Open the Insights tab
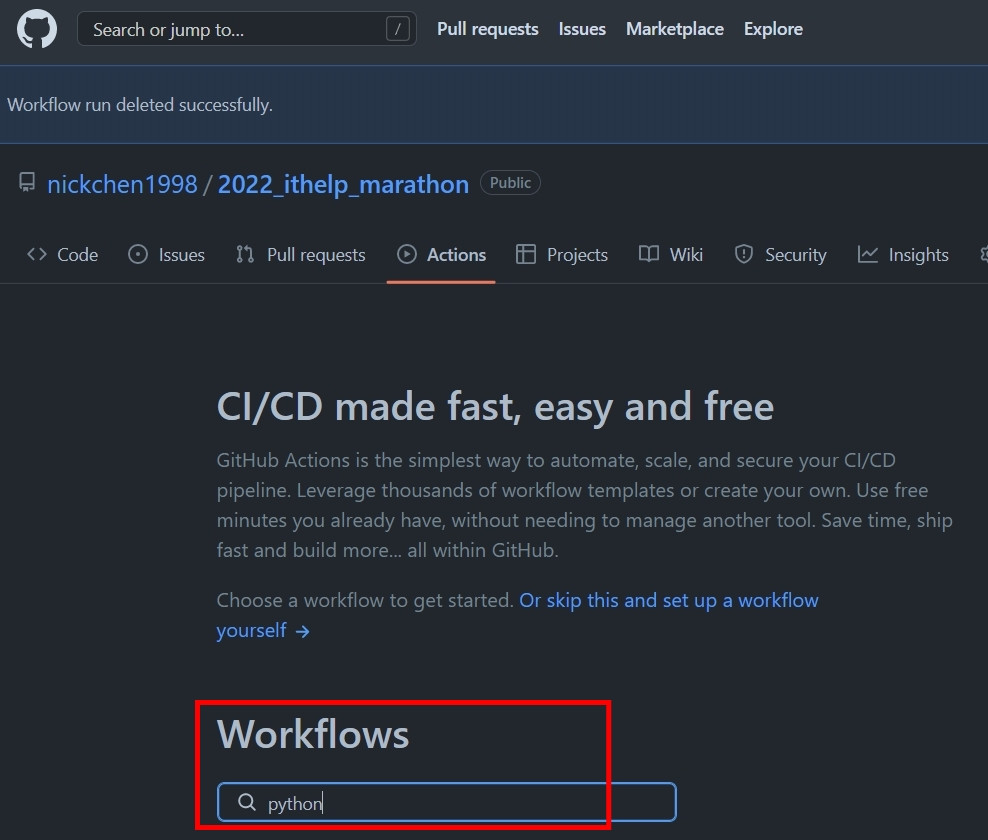The height and width of the screenshot is (840, 988). (x=903, y=255)
